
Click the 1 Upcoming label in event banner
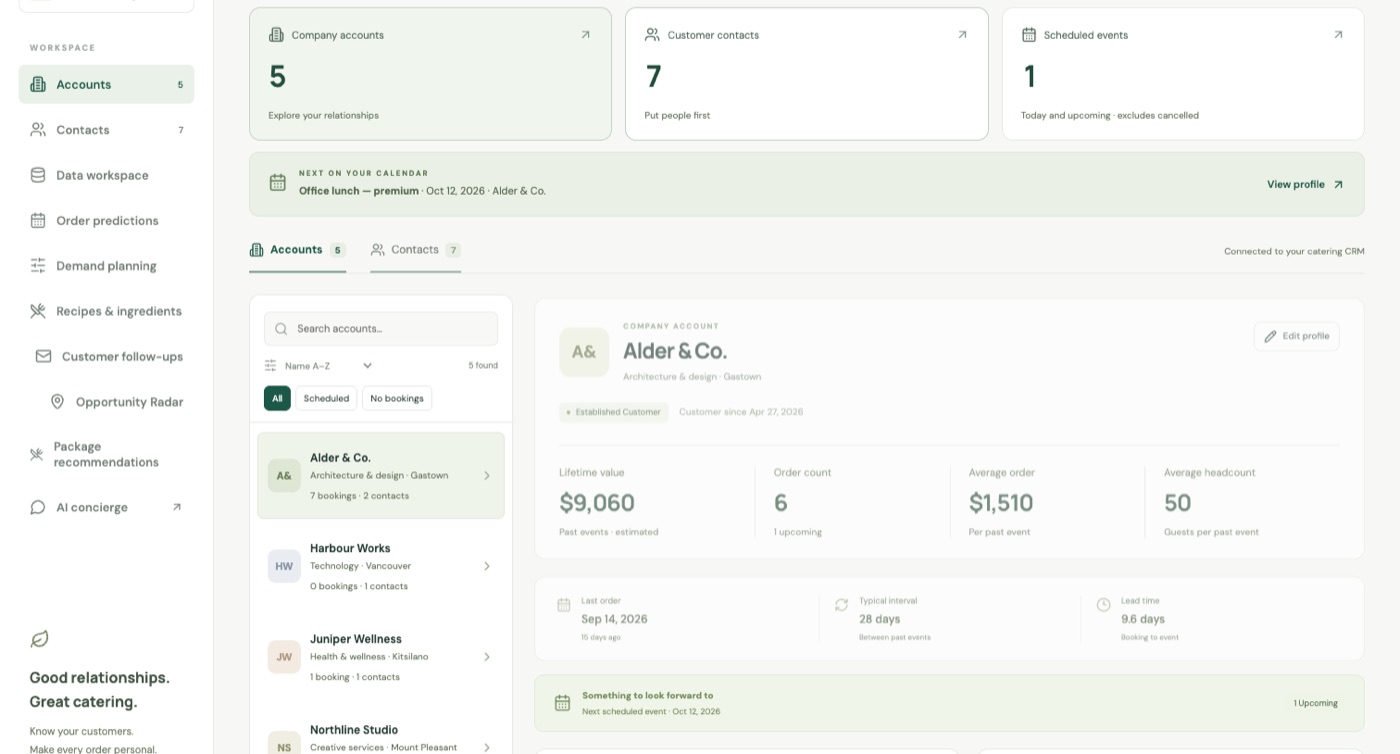1316,703
